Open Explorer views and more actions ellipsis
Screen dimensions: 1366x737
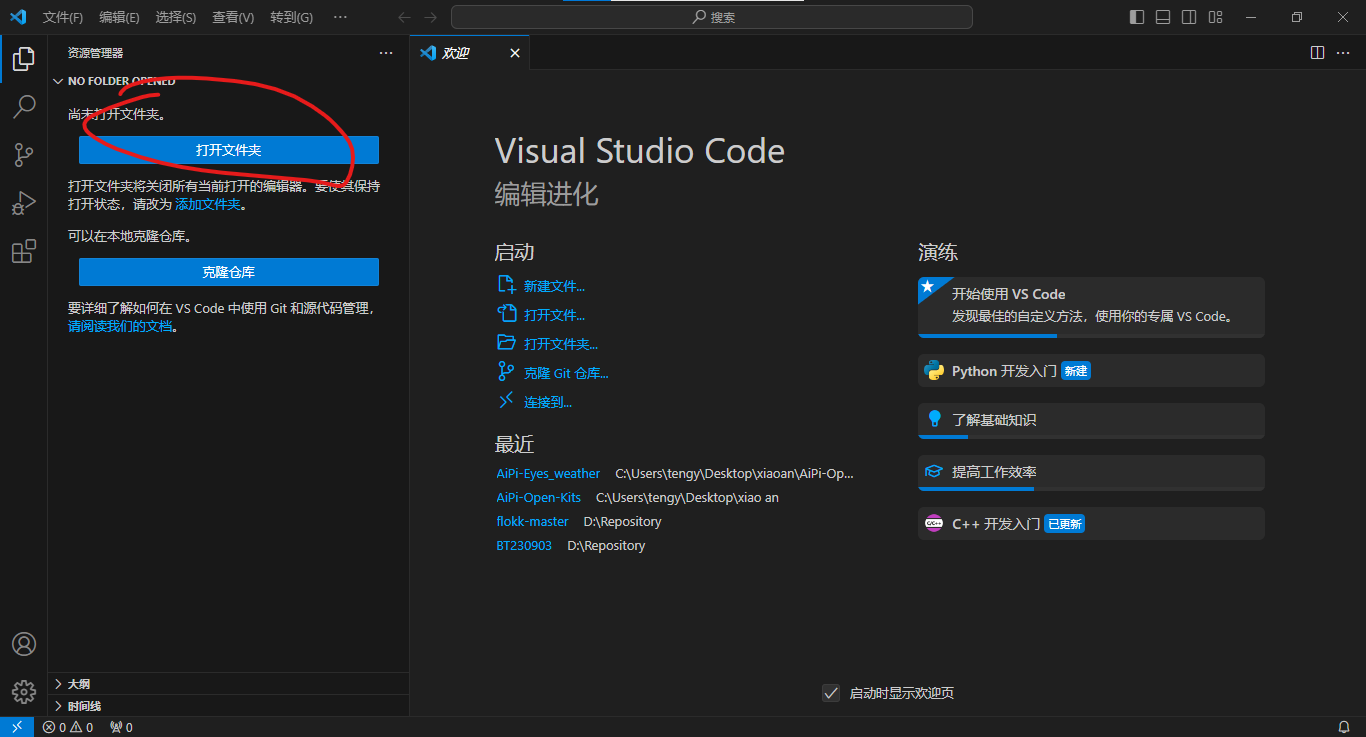click(386, 53)
